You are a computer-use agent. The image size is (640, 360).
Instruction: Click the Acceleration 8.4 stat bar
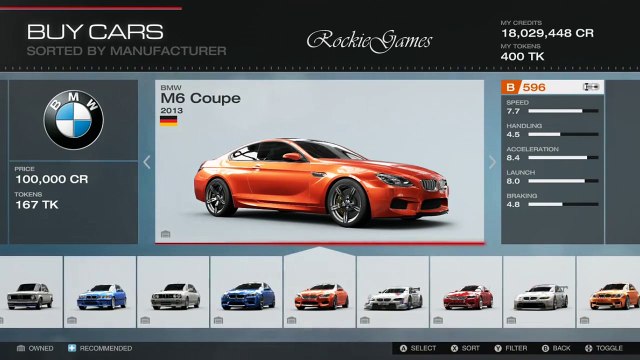(563, 157)
